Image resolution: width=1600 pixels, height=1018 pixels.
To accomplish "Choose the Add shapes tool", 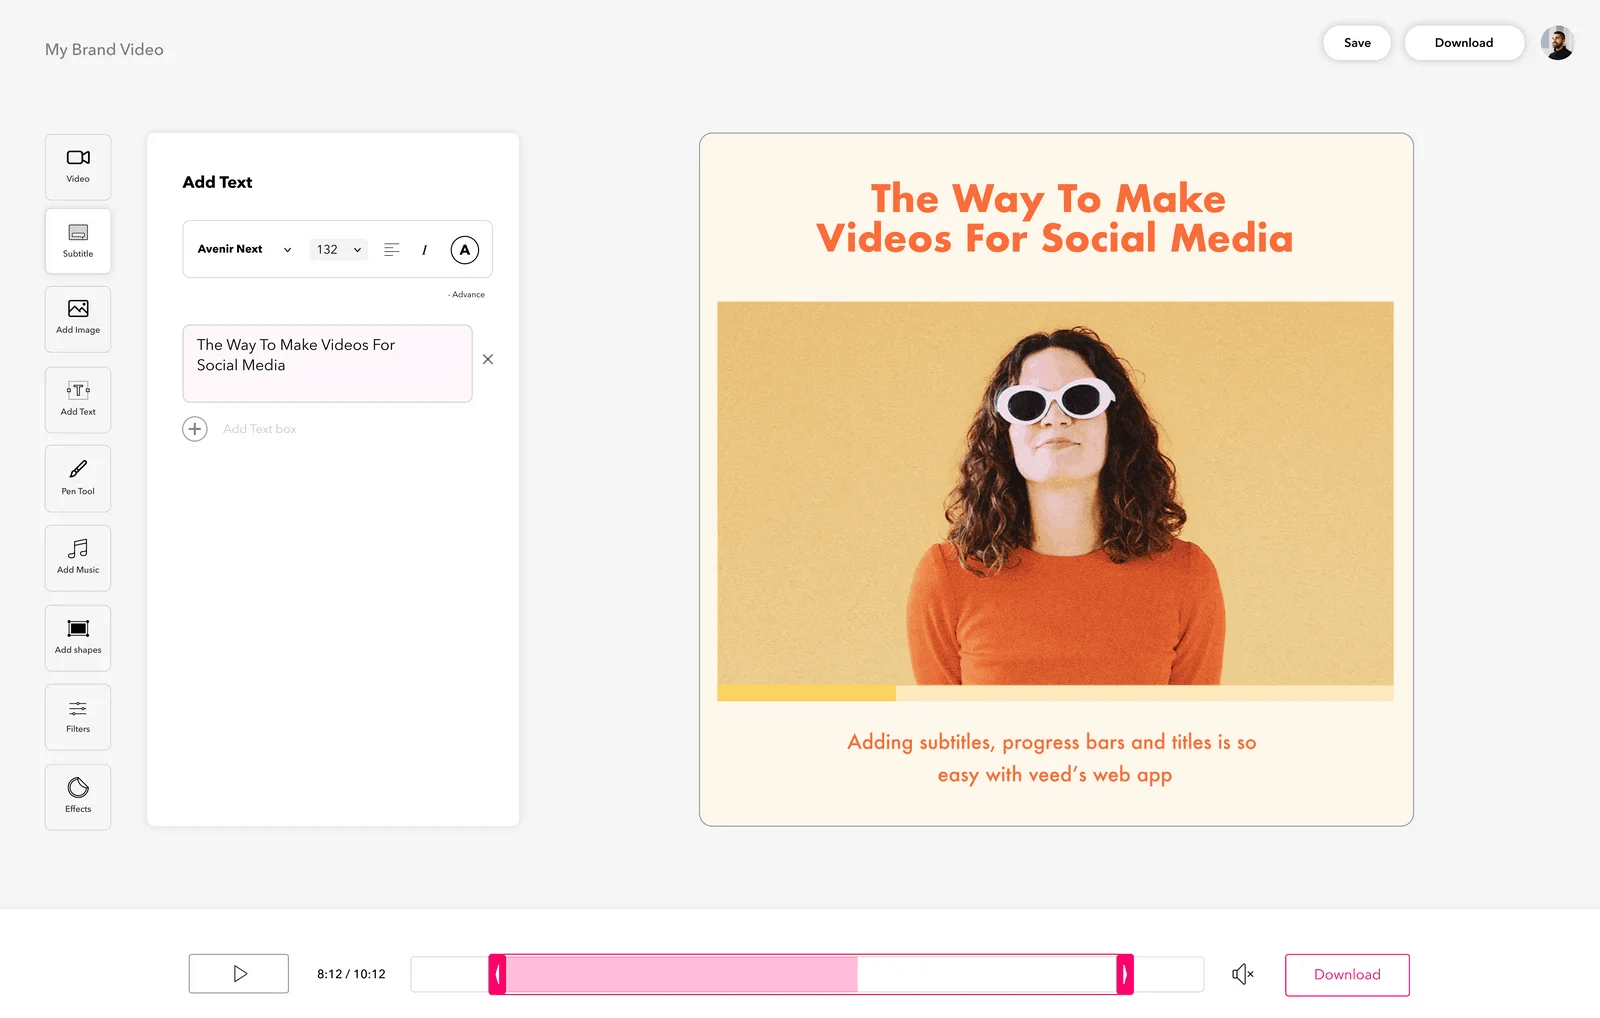I will (x=78, y=637).
